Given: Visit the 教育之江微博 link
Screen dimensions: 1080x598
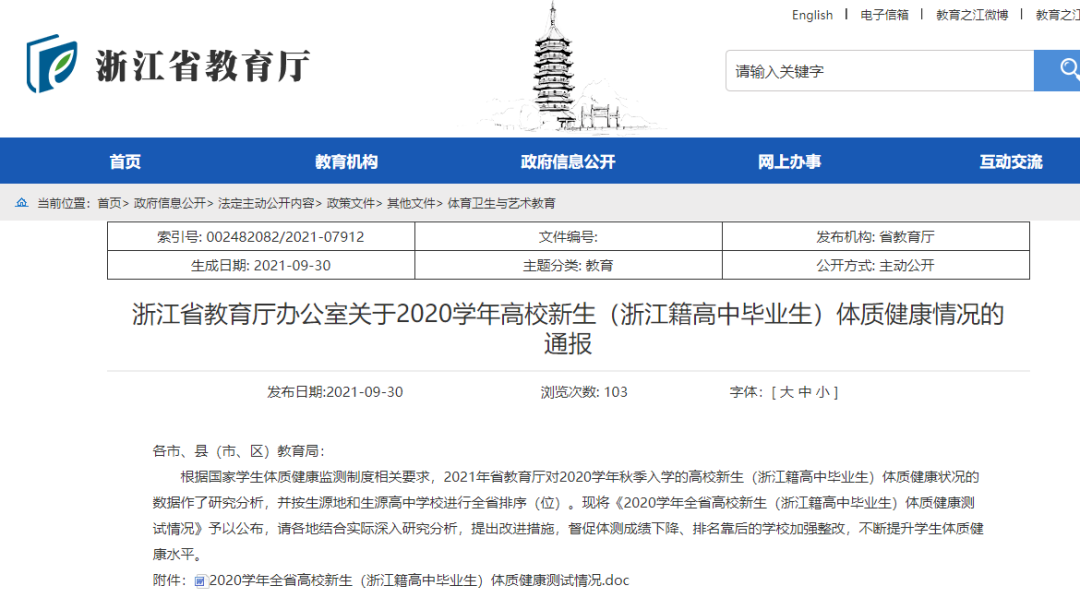Looking at the screenshot, I should point(971,15).
